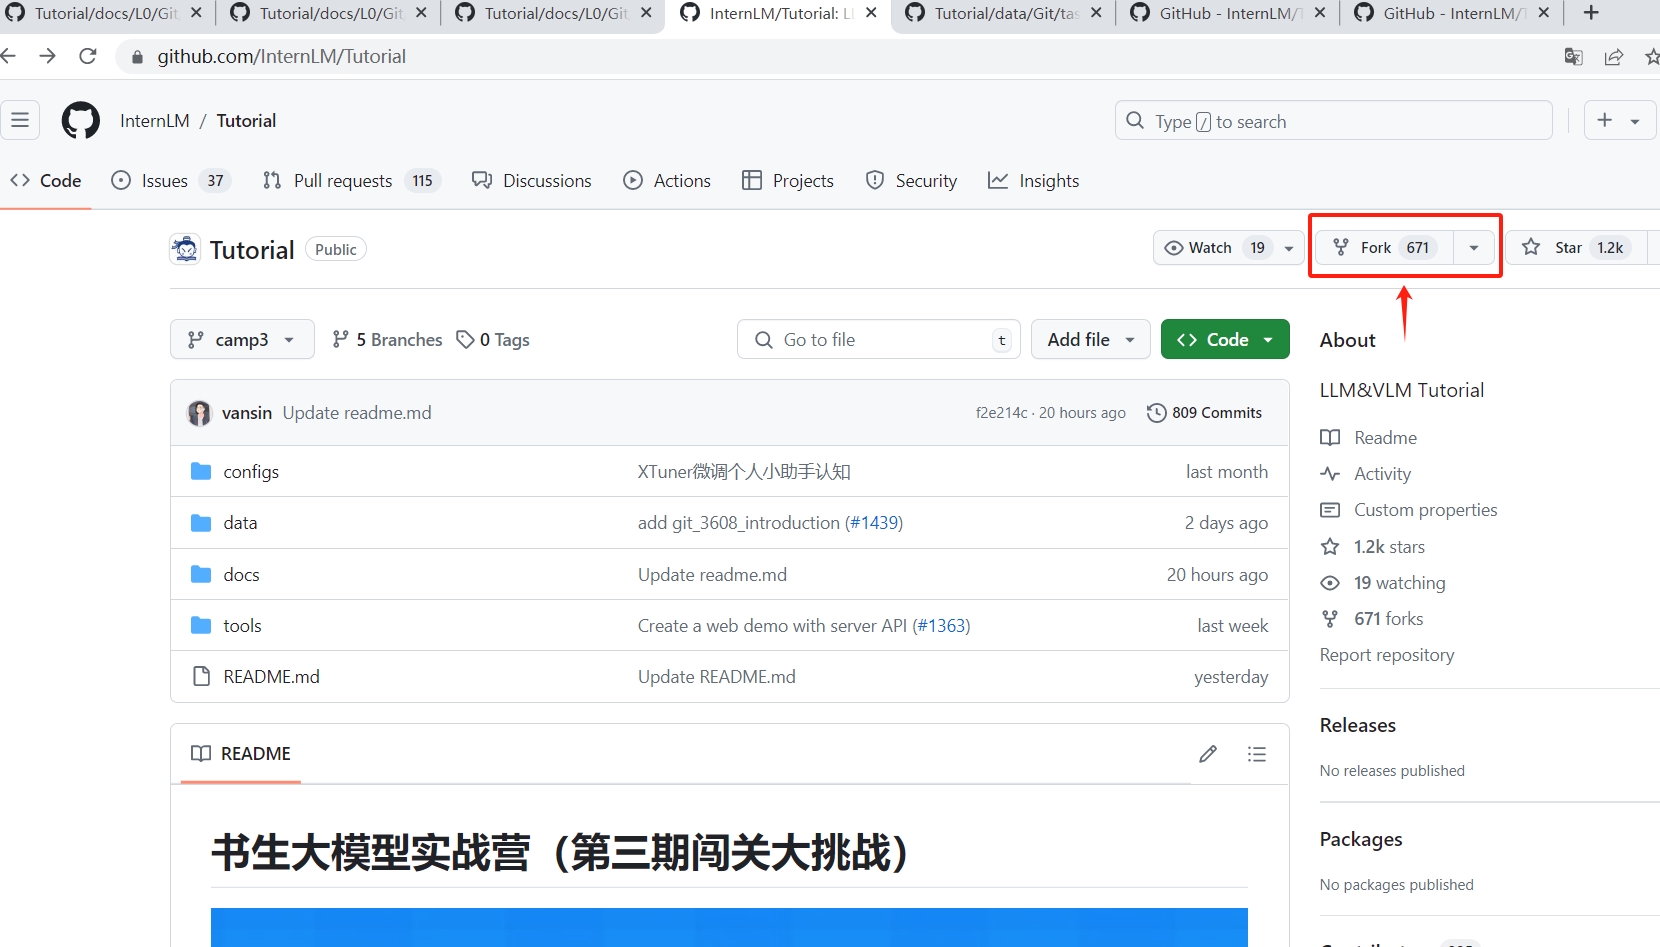View the 5 Branches link
Viewport: 1660px width, 947px height.
pos(387,340)
